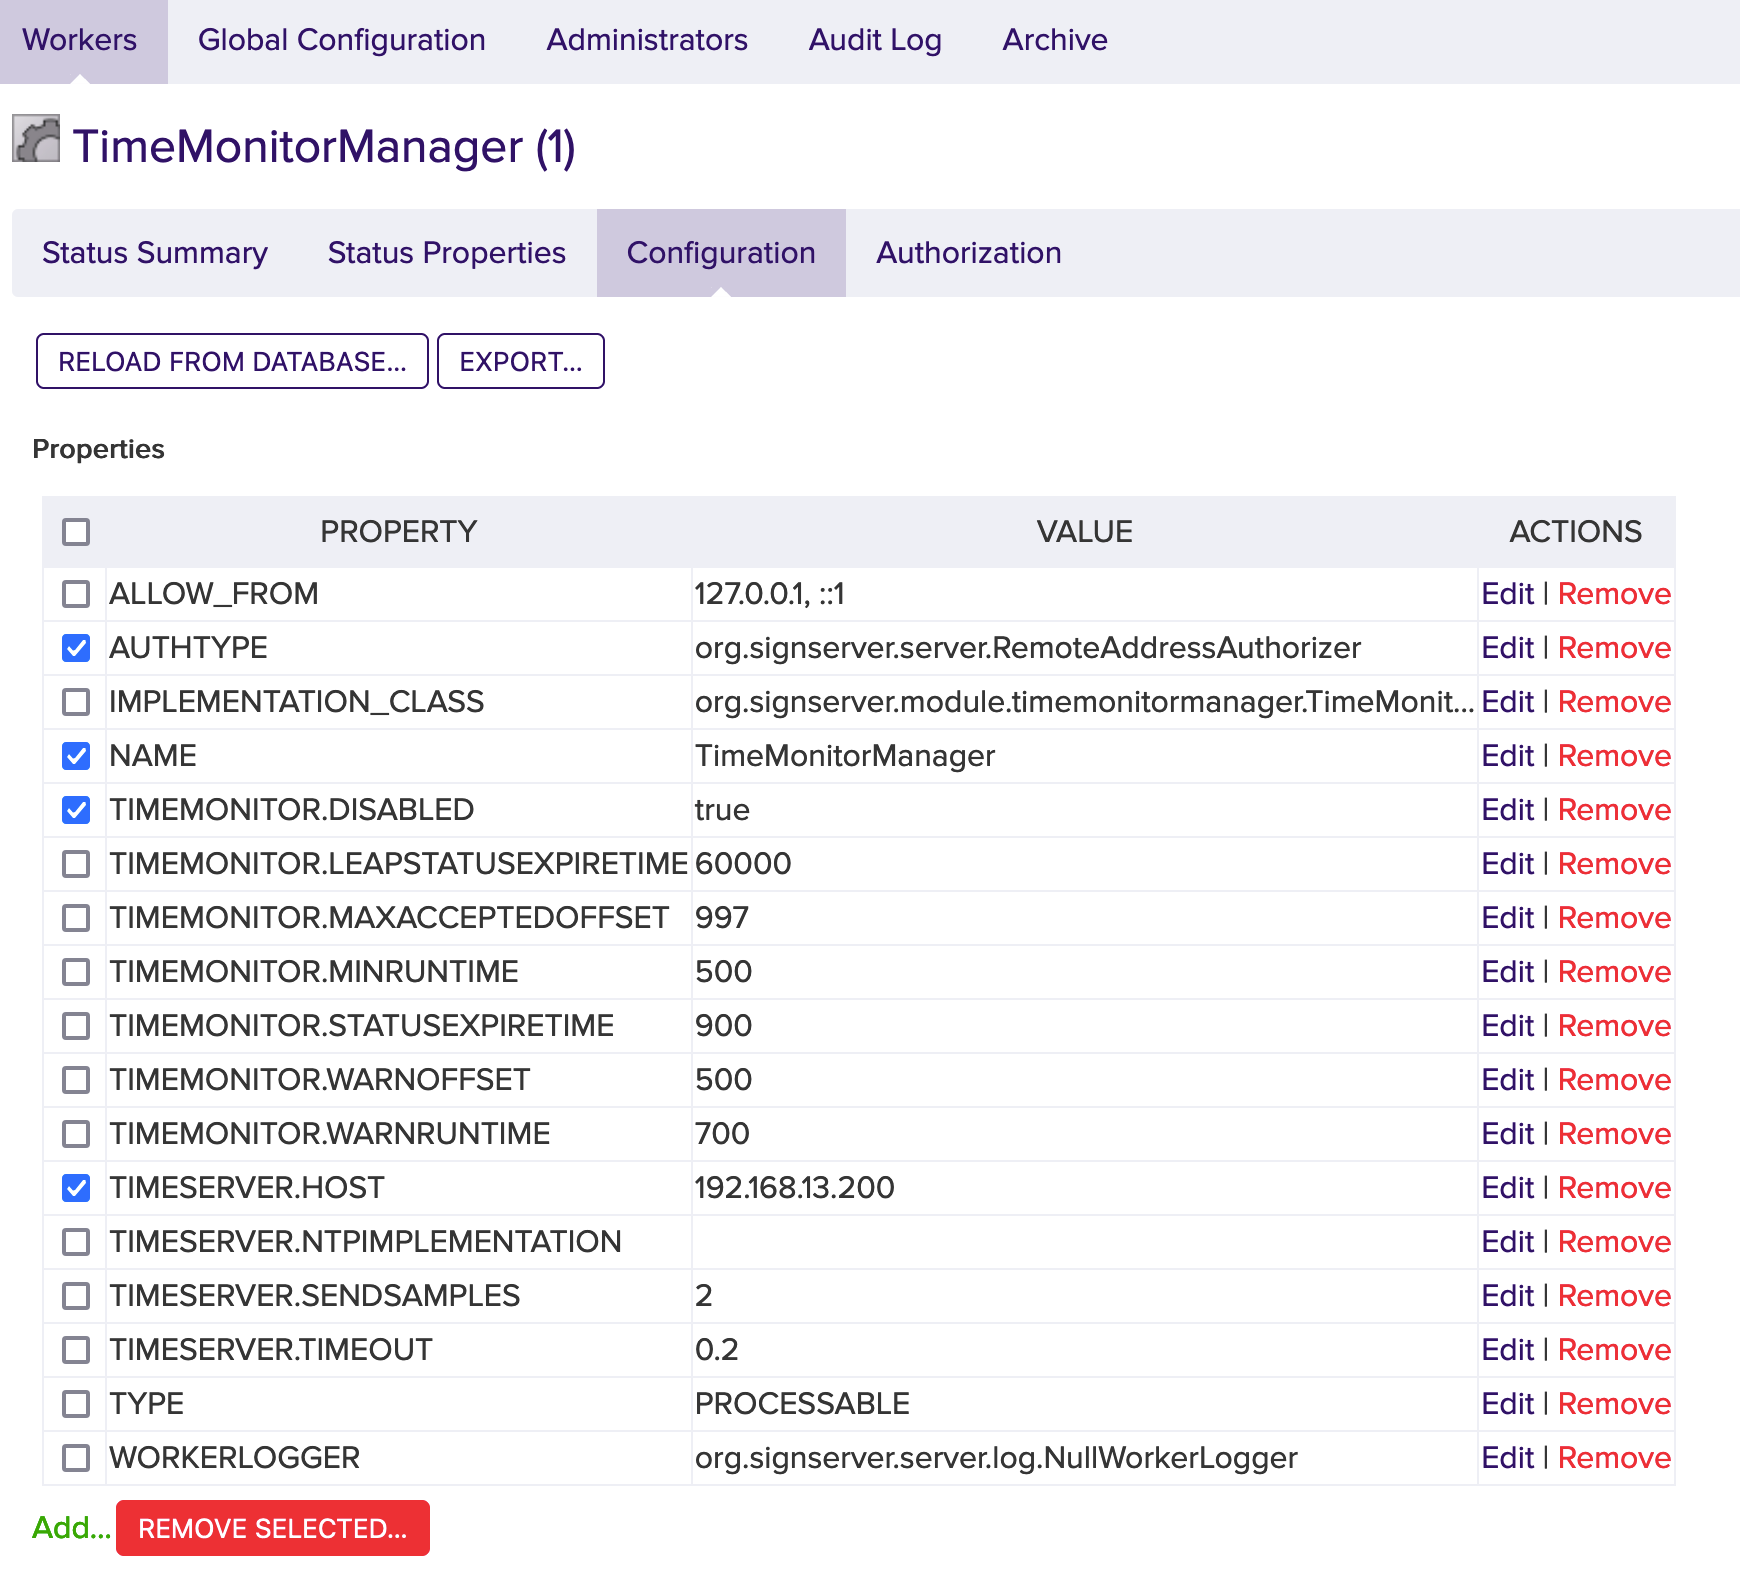This screenshot has height=1574, width=1740.
Task: Uncheck the TIMEMONITOR.DISABLED checkbox
Action: tap(75, 810)
